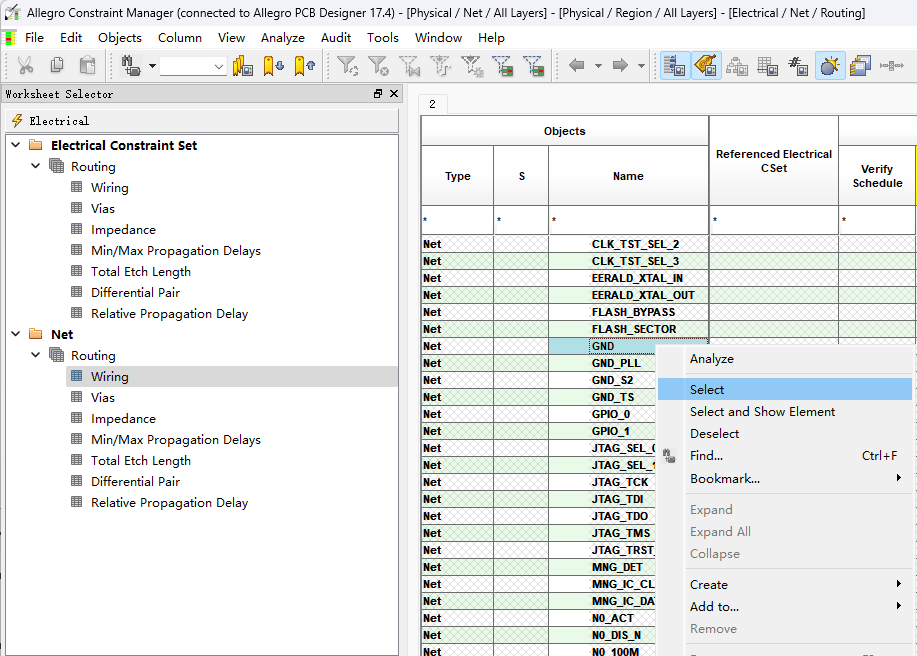Click the Copy icon in the toolbar
917x656 pixels.
[x=57, y=65]
